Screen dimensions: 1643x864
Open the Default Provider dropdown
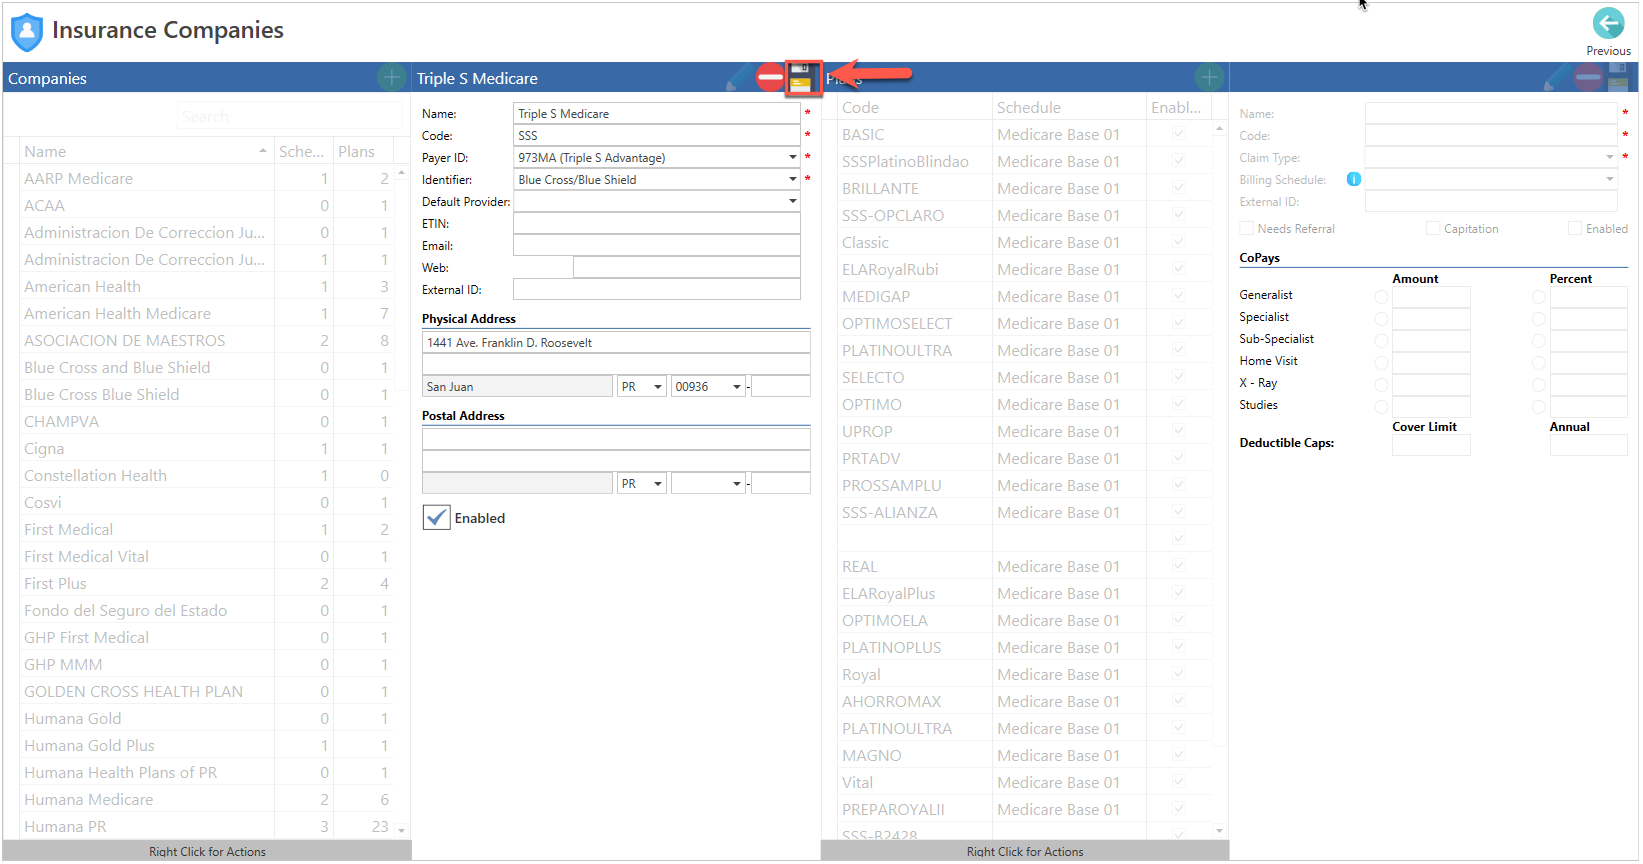point(792,202)
